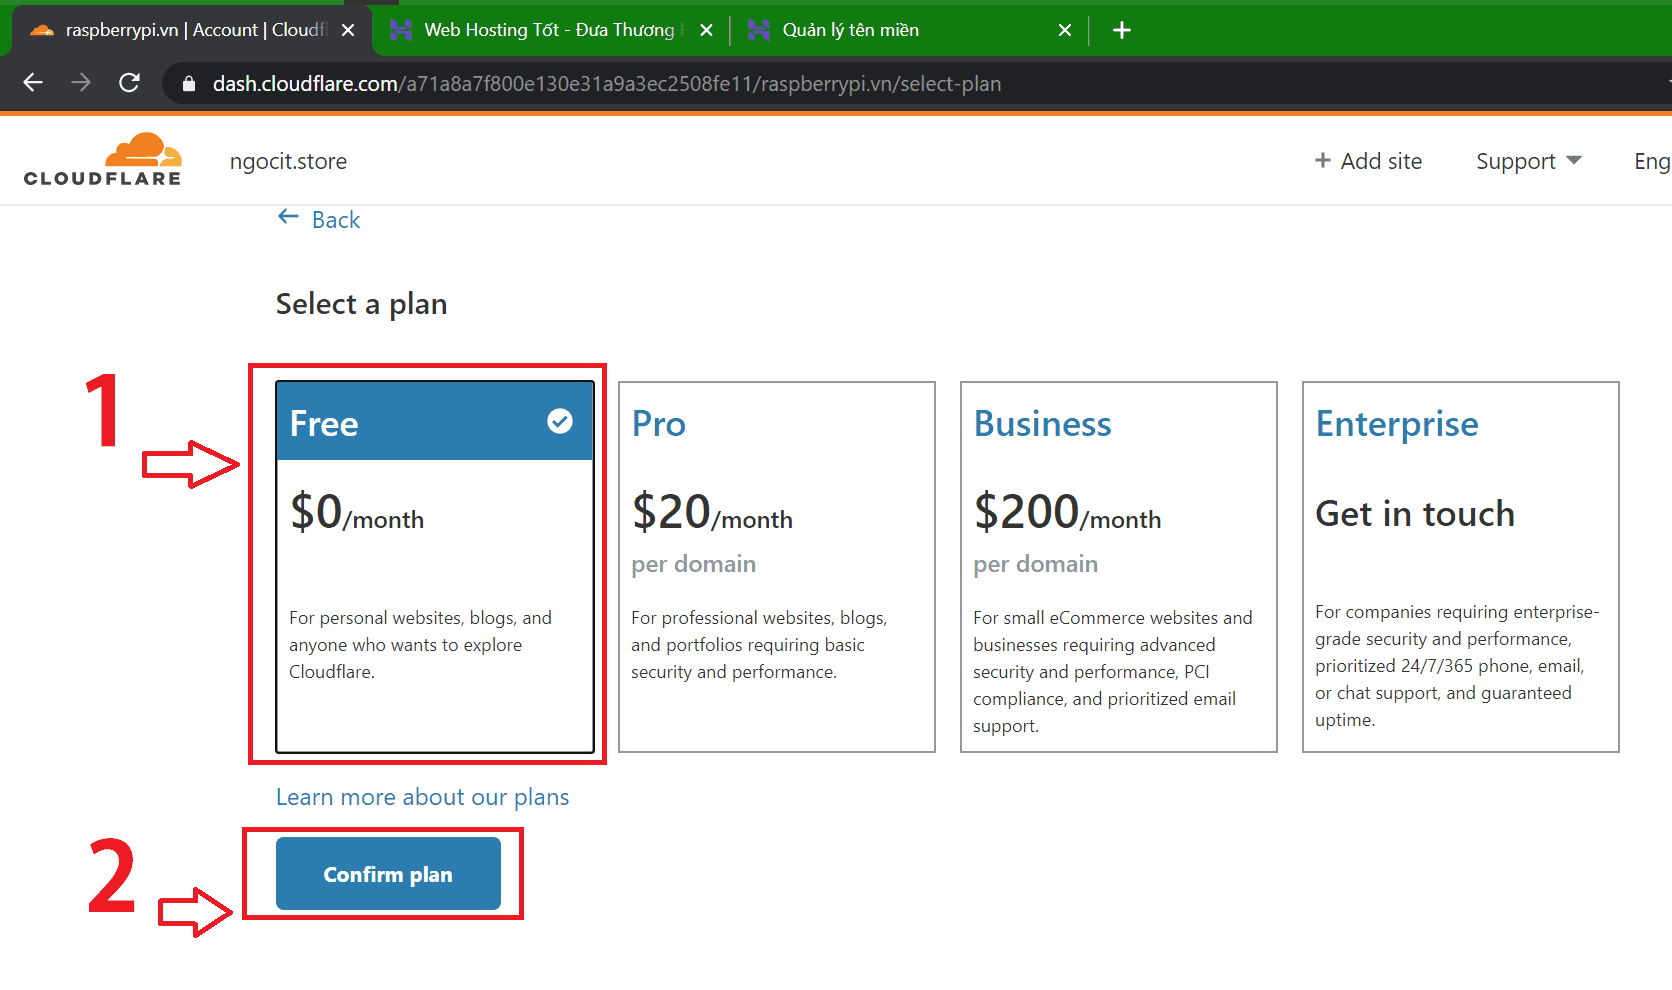
Task: Select the Pro $20/month plan
Action: click(x=777, y=566)
